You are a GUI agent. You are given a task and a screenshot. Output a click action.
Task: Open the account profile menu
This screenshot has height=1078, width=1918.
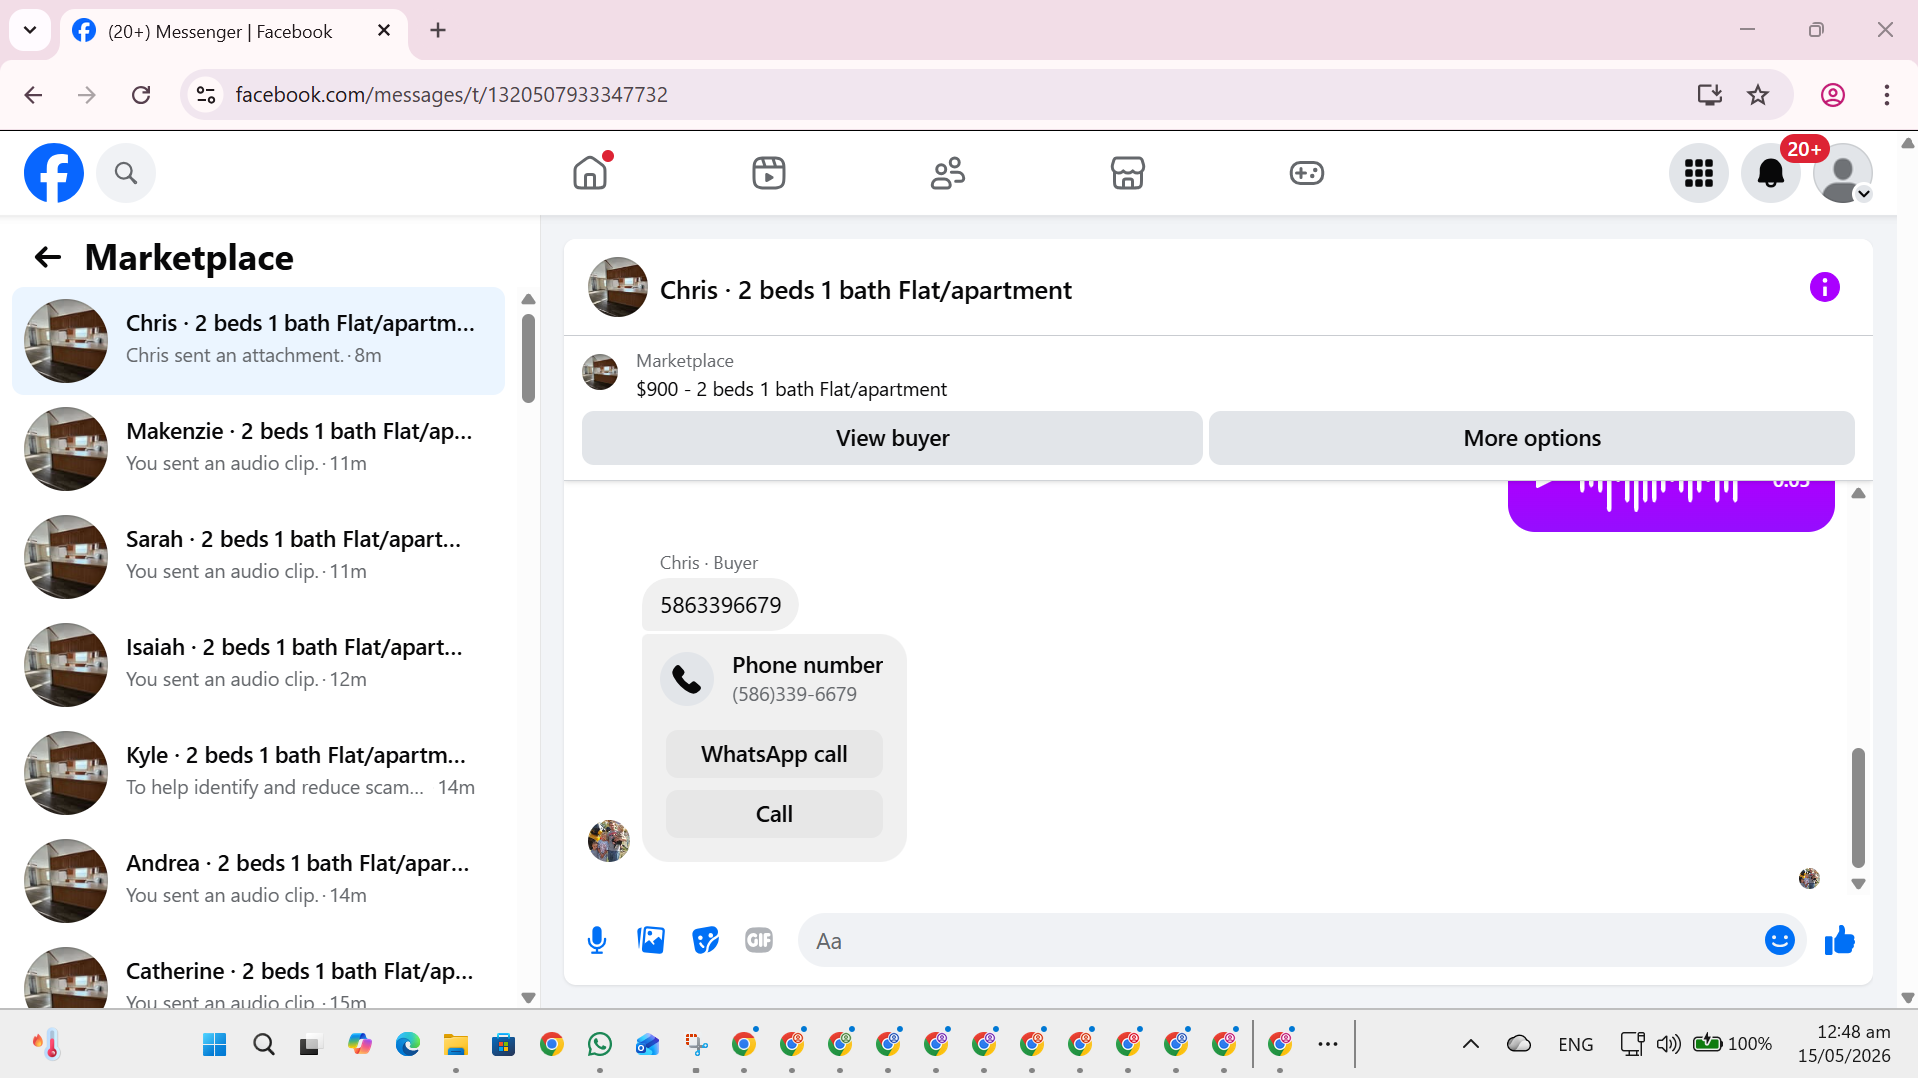(x=1842, y=173)
